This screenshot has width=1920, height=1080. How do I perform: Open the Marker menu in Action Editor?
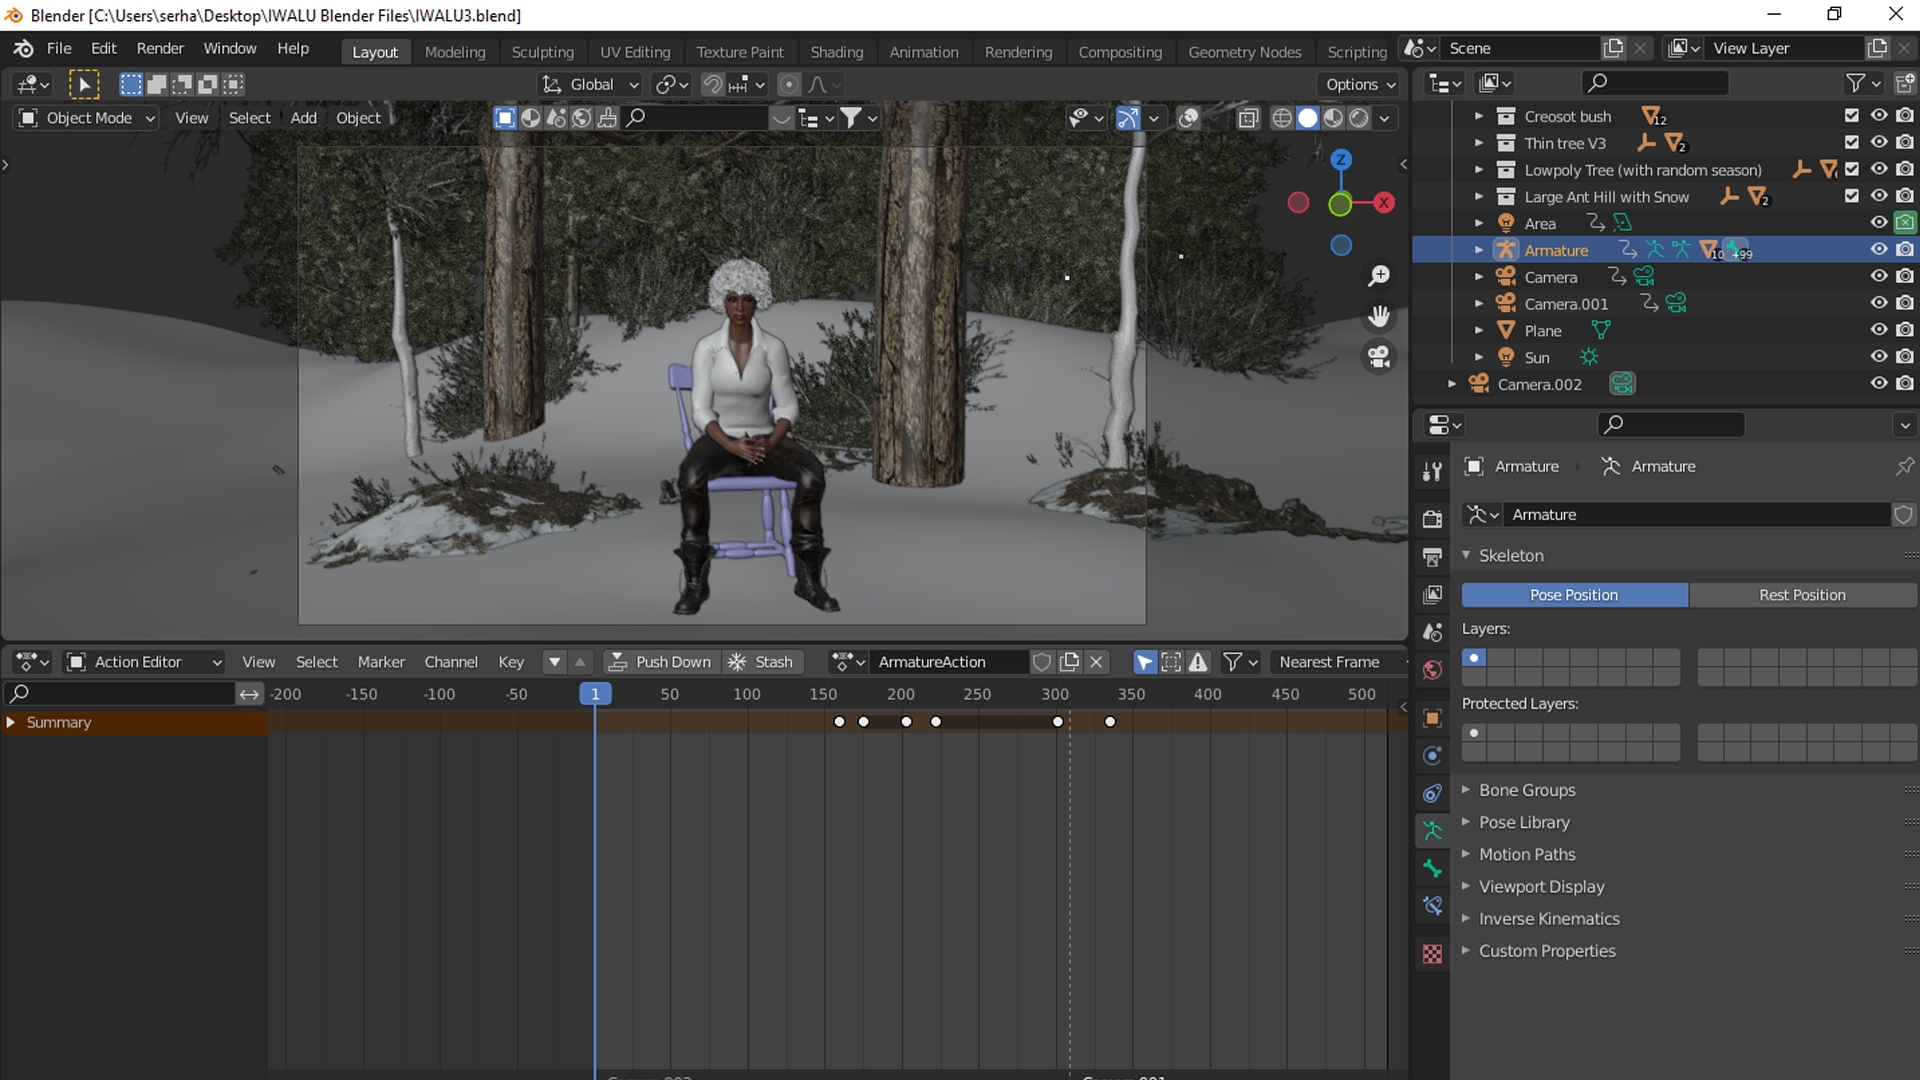pos(381,662)
